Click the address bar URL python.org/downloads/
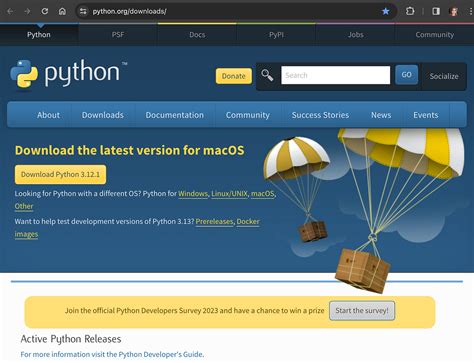This screenshot has width=474, height=363. click(x=129, y=11)
